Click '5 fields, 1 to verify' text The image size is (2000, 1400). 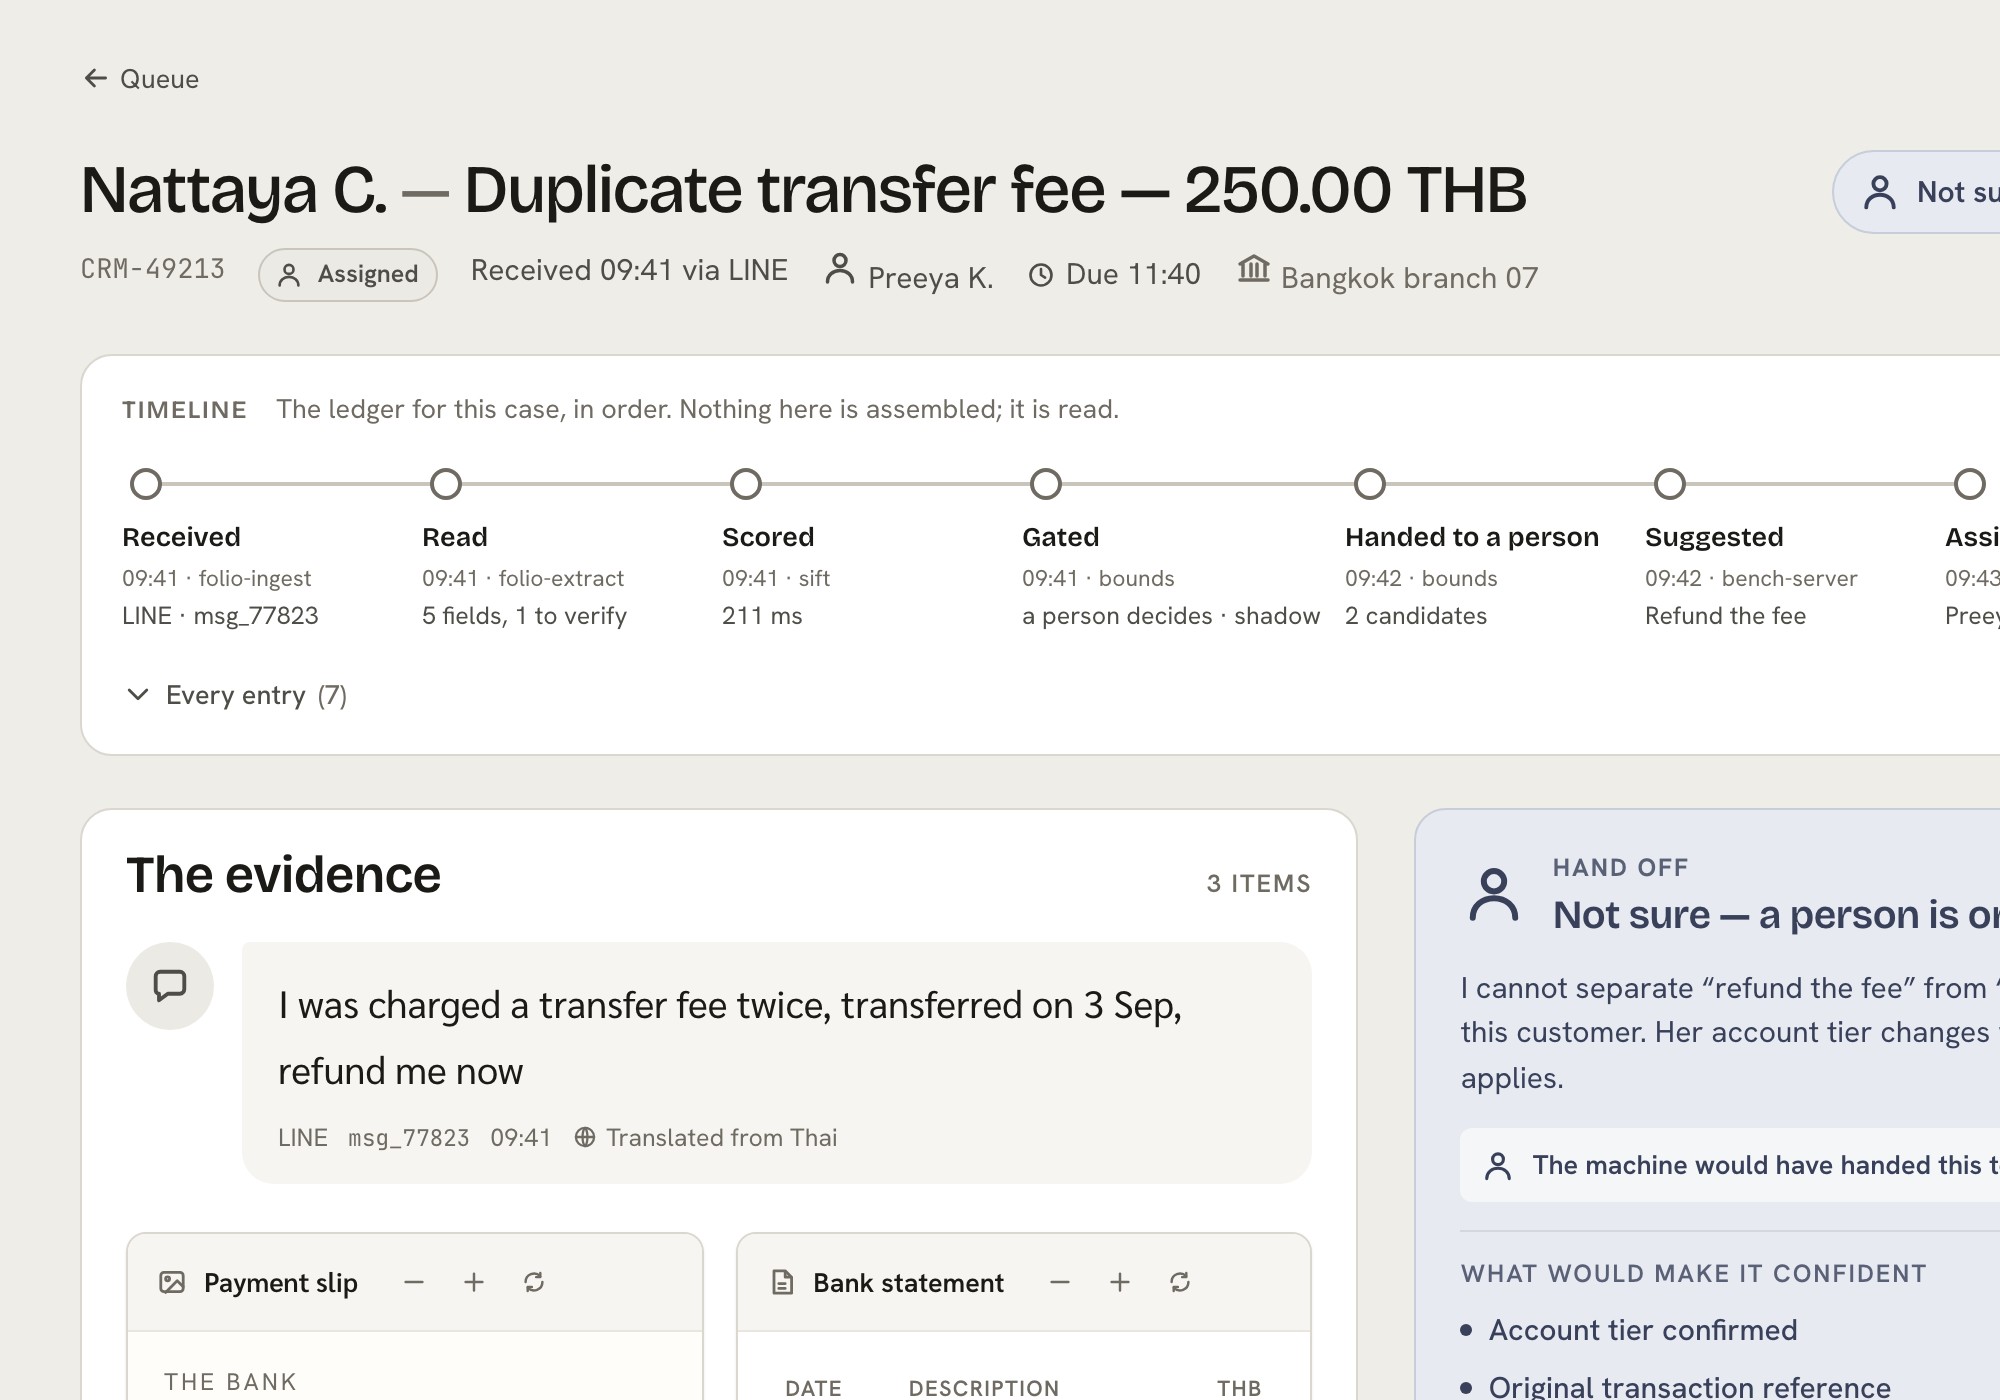tap(524, 616)
